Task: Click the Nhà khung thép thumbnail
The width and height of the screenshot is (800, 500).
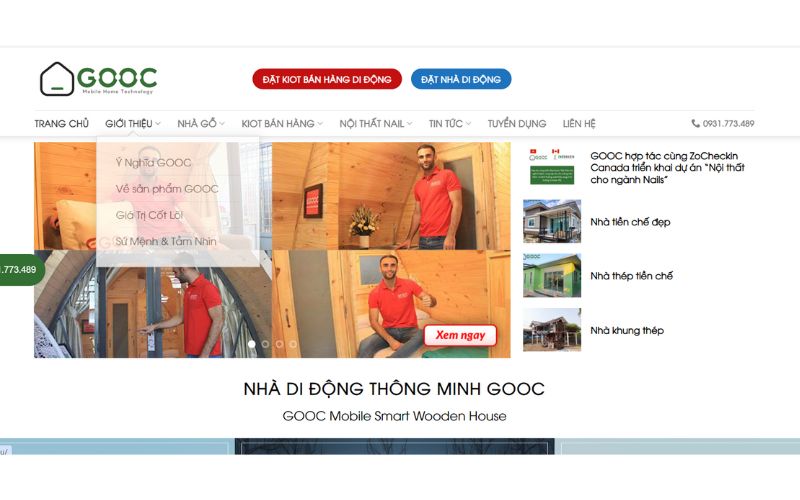Action: coord(552,330)
